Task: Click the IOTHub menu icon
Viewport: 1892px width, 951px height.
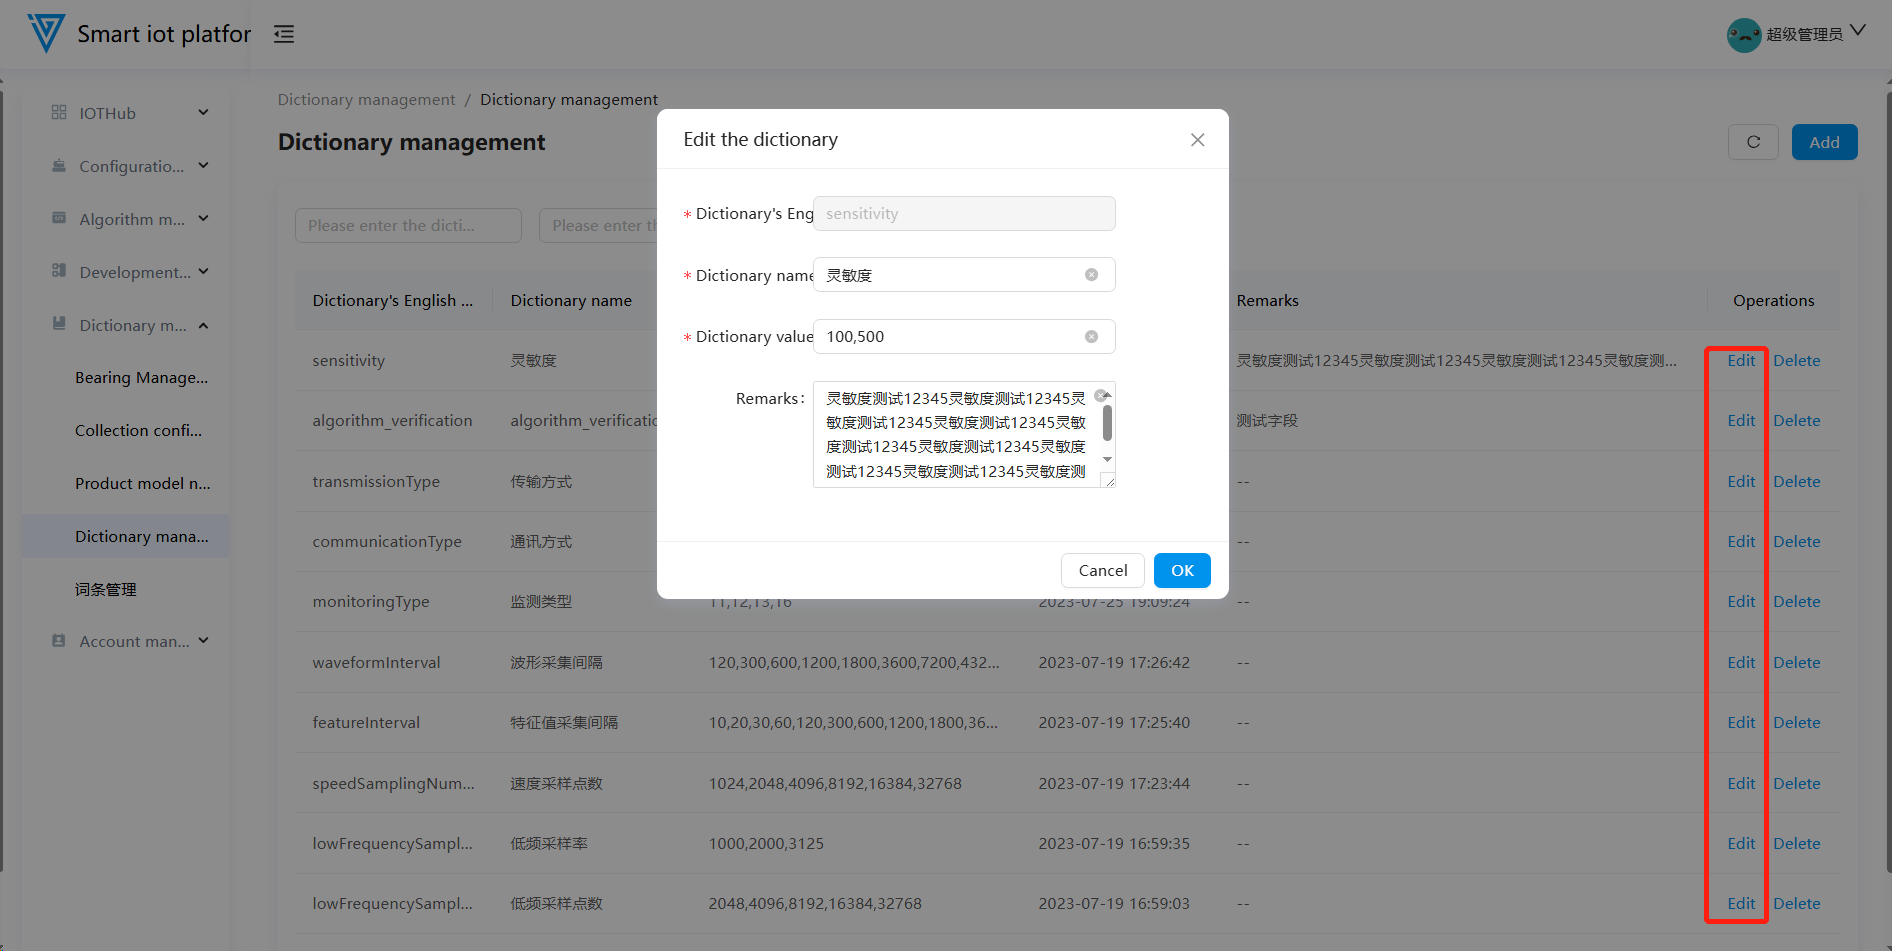Action: coord(59,112)
